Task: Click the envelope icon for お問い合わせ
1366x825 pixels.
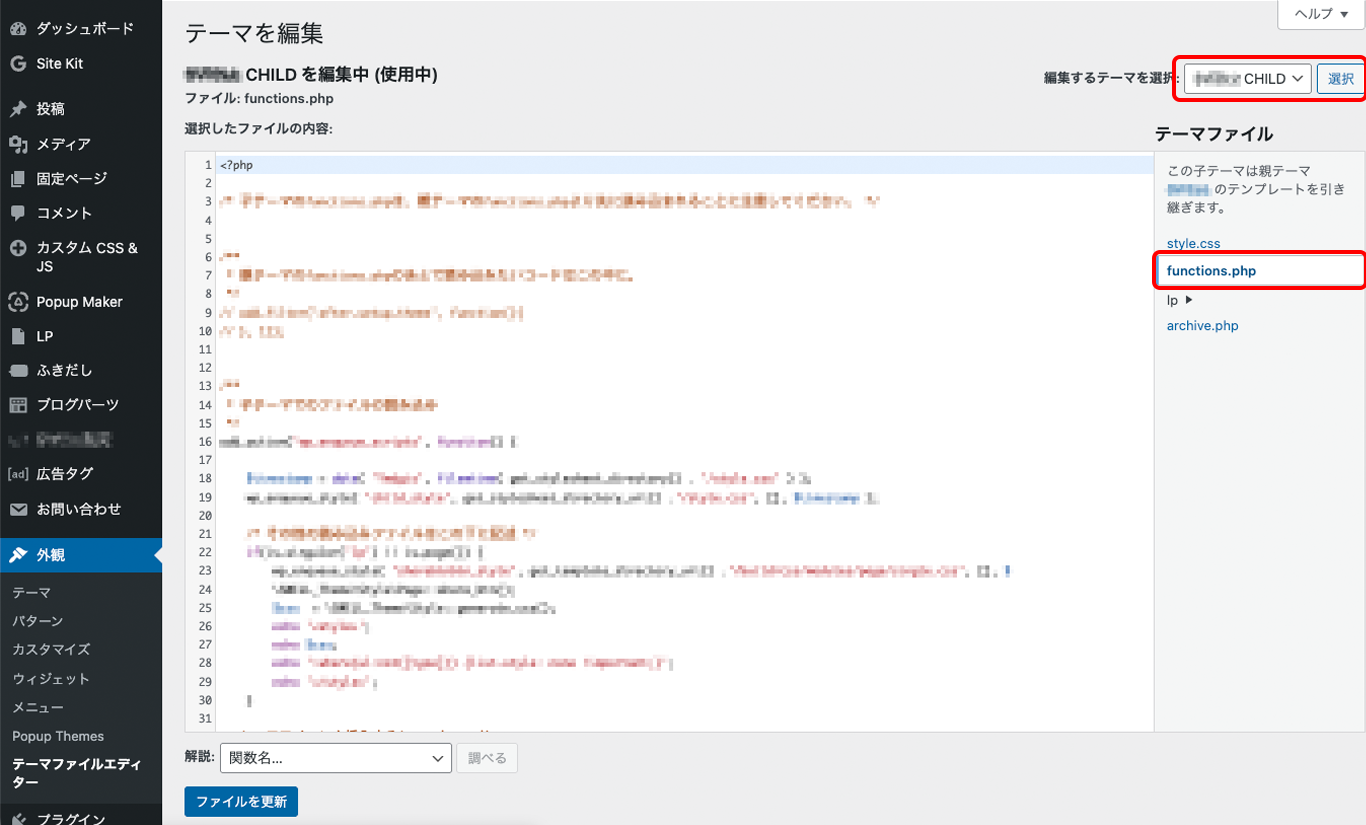Action: pyautogui.click(x=18, y=509)
